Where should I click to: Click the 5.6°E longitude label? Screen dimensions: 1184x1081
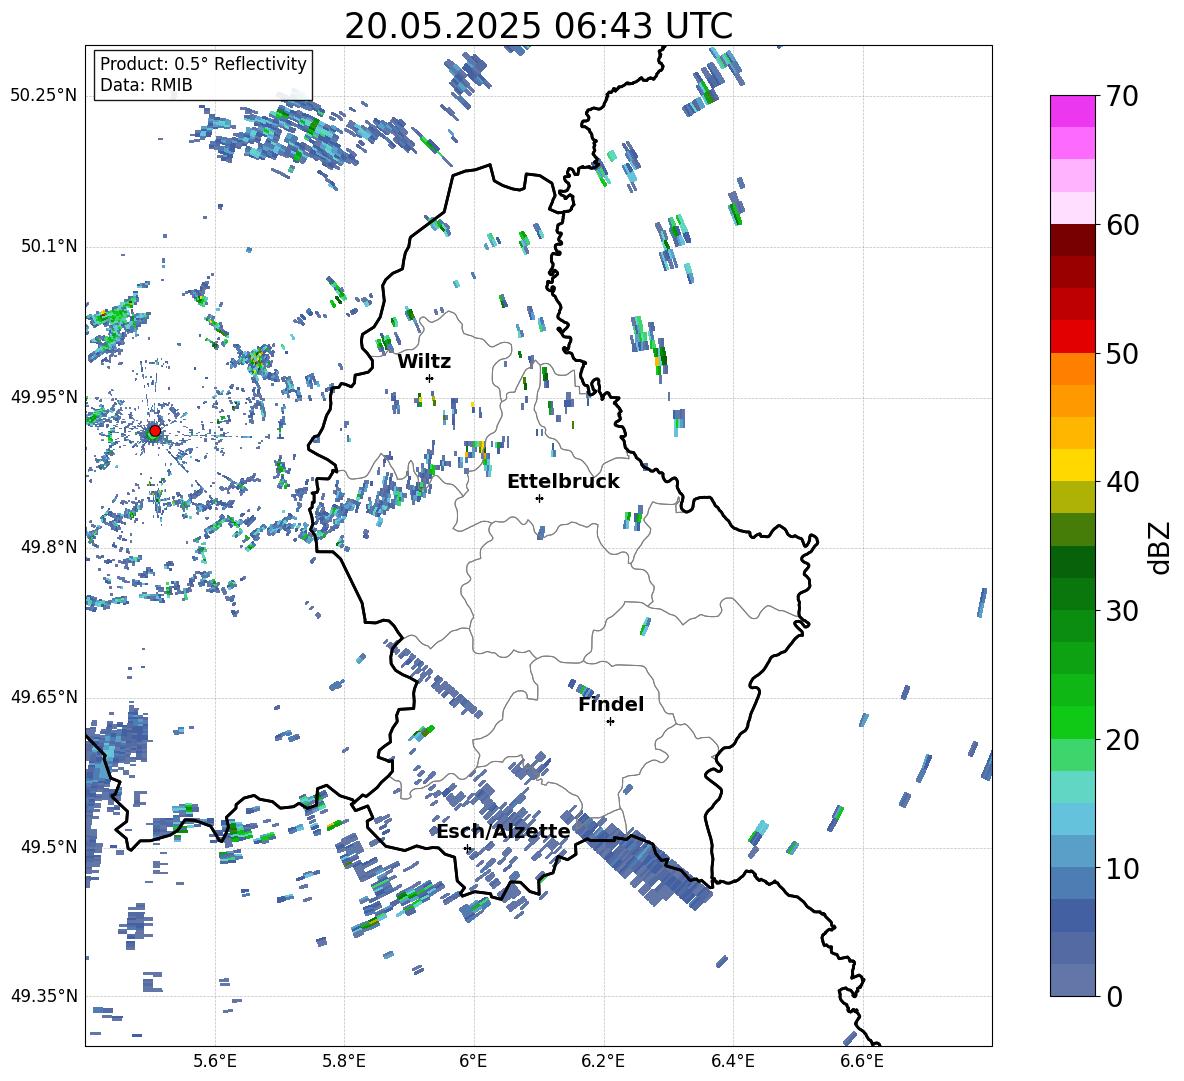tap(215, 1061)
